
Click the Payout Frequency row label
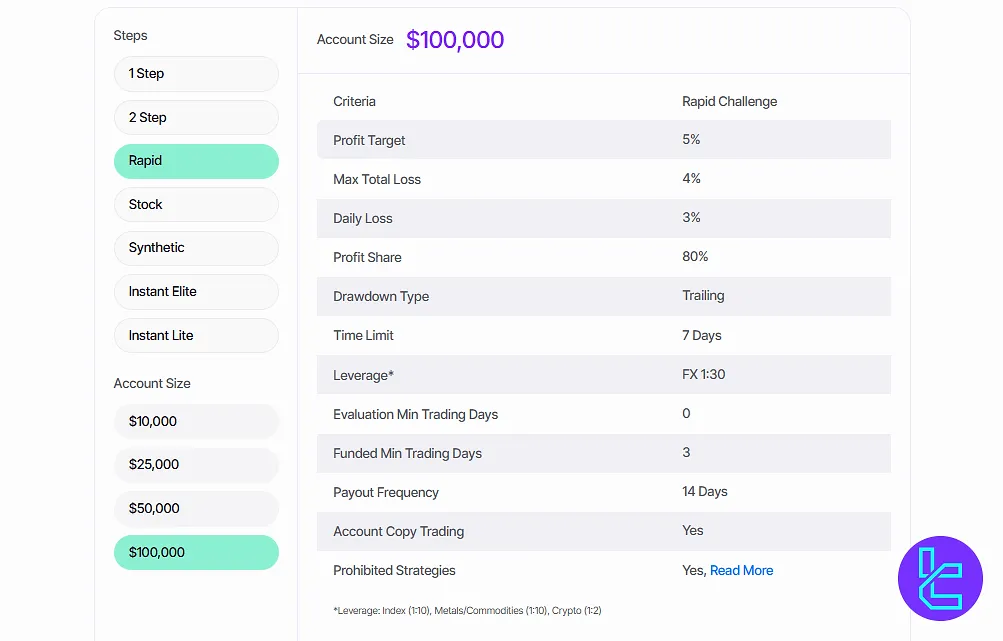click(386, 492)
